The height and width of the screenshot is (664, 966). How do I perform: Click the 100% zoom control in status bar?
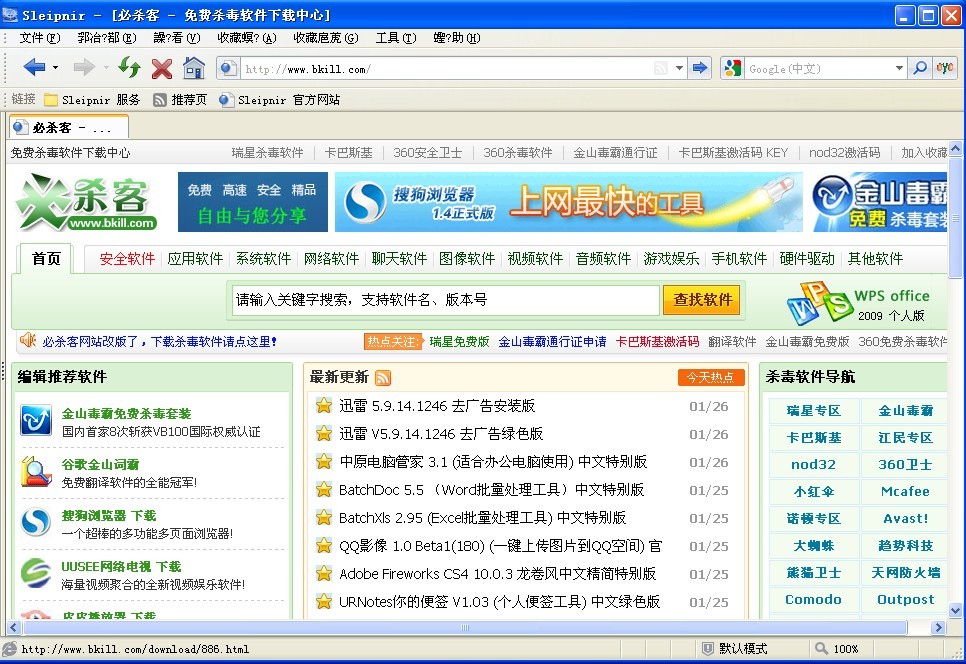[836, 649]
